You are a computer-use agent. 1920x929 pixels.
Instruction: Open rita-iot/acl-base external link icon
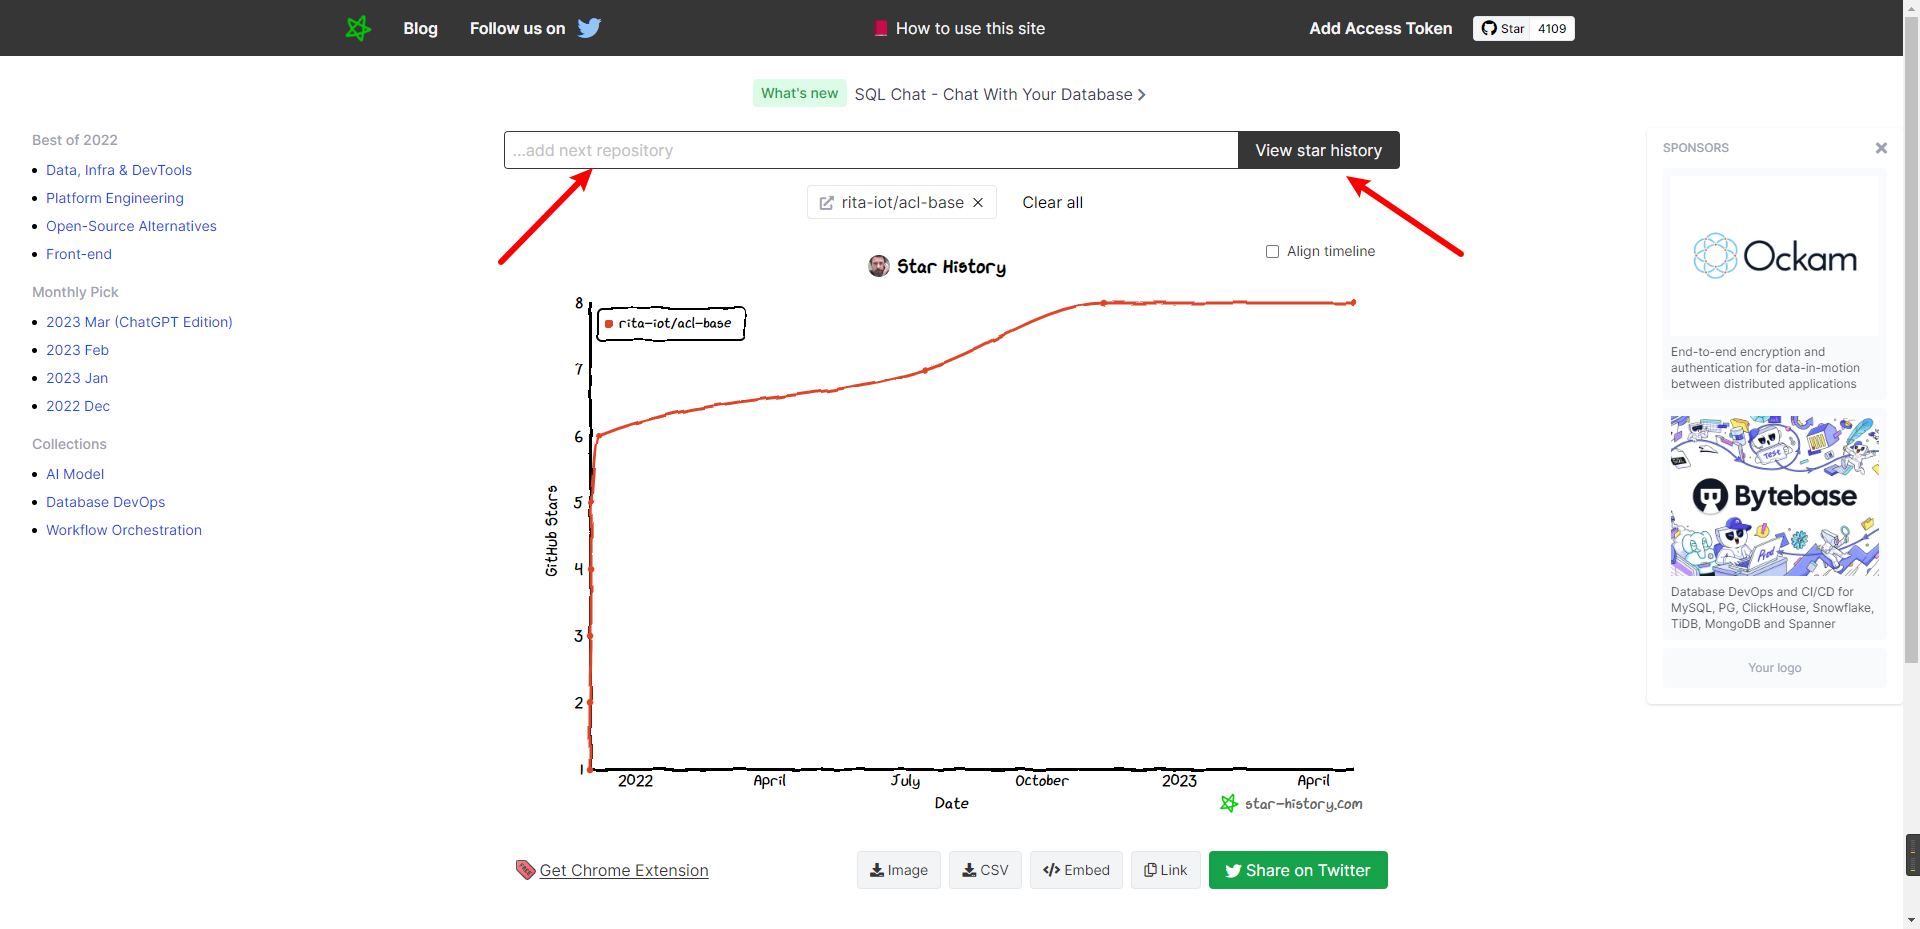point(827,203)
